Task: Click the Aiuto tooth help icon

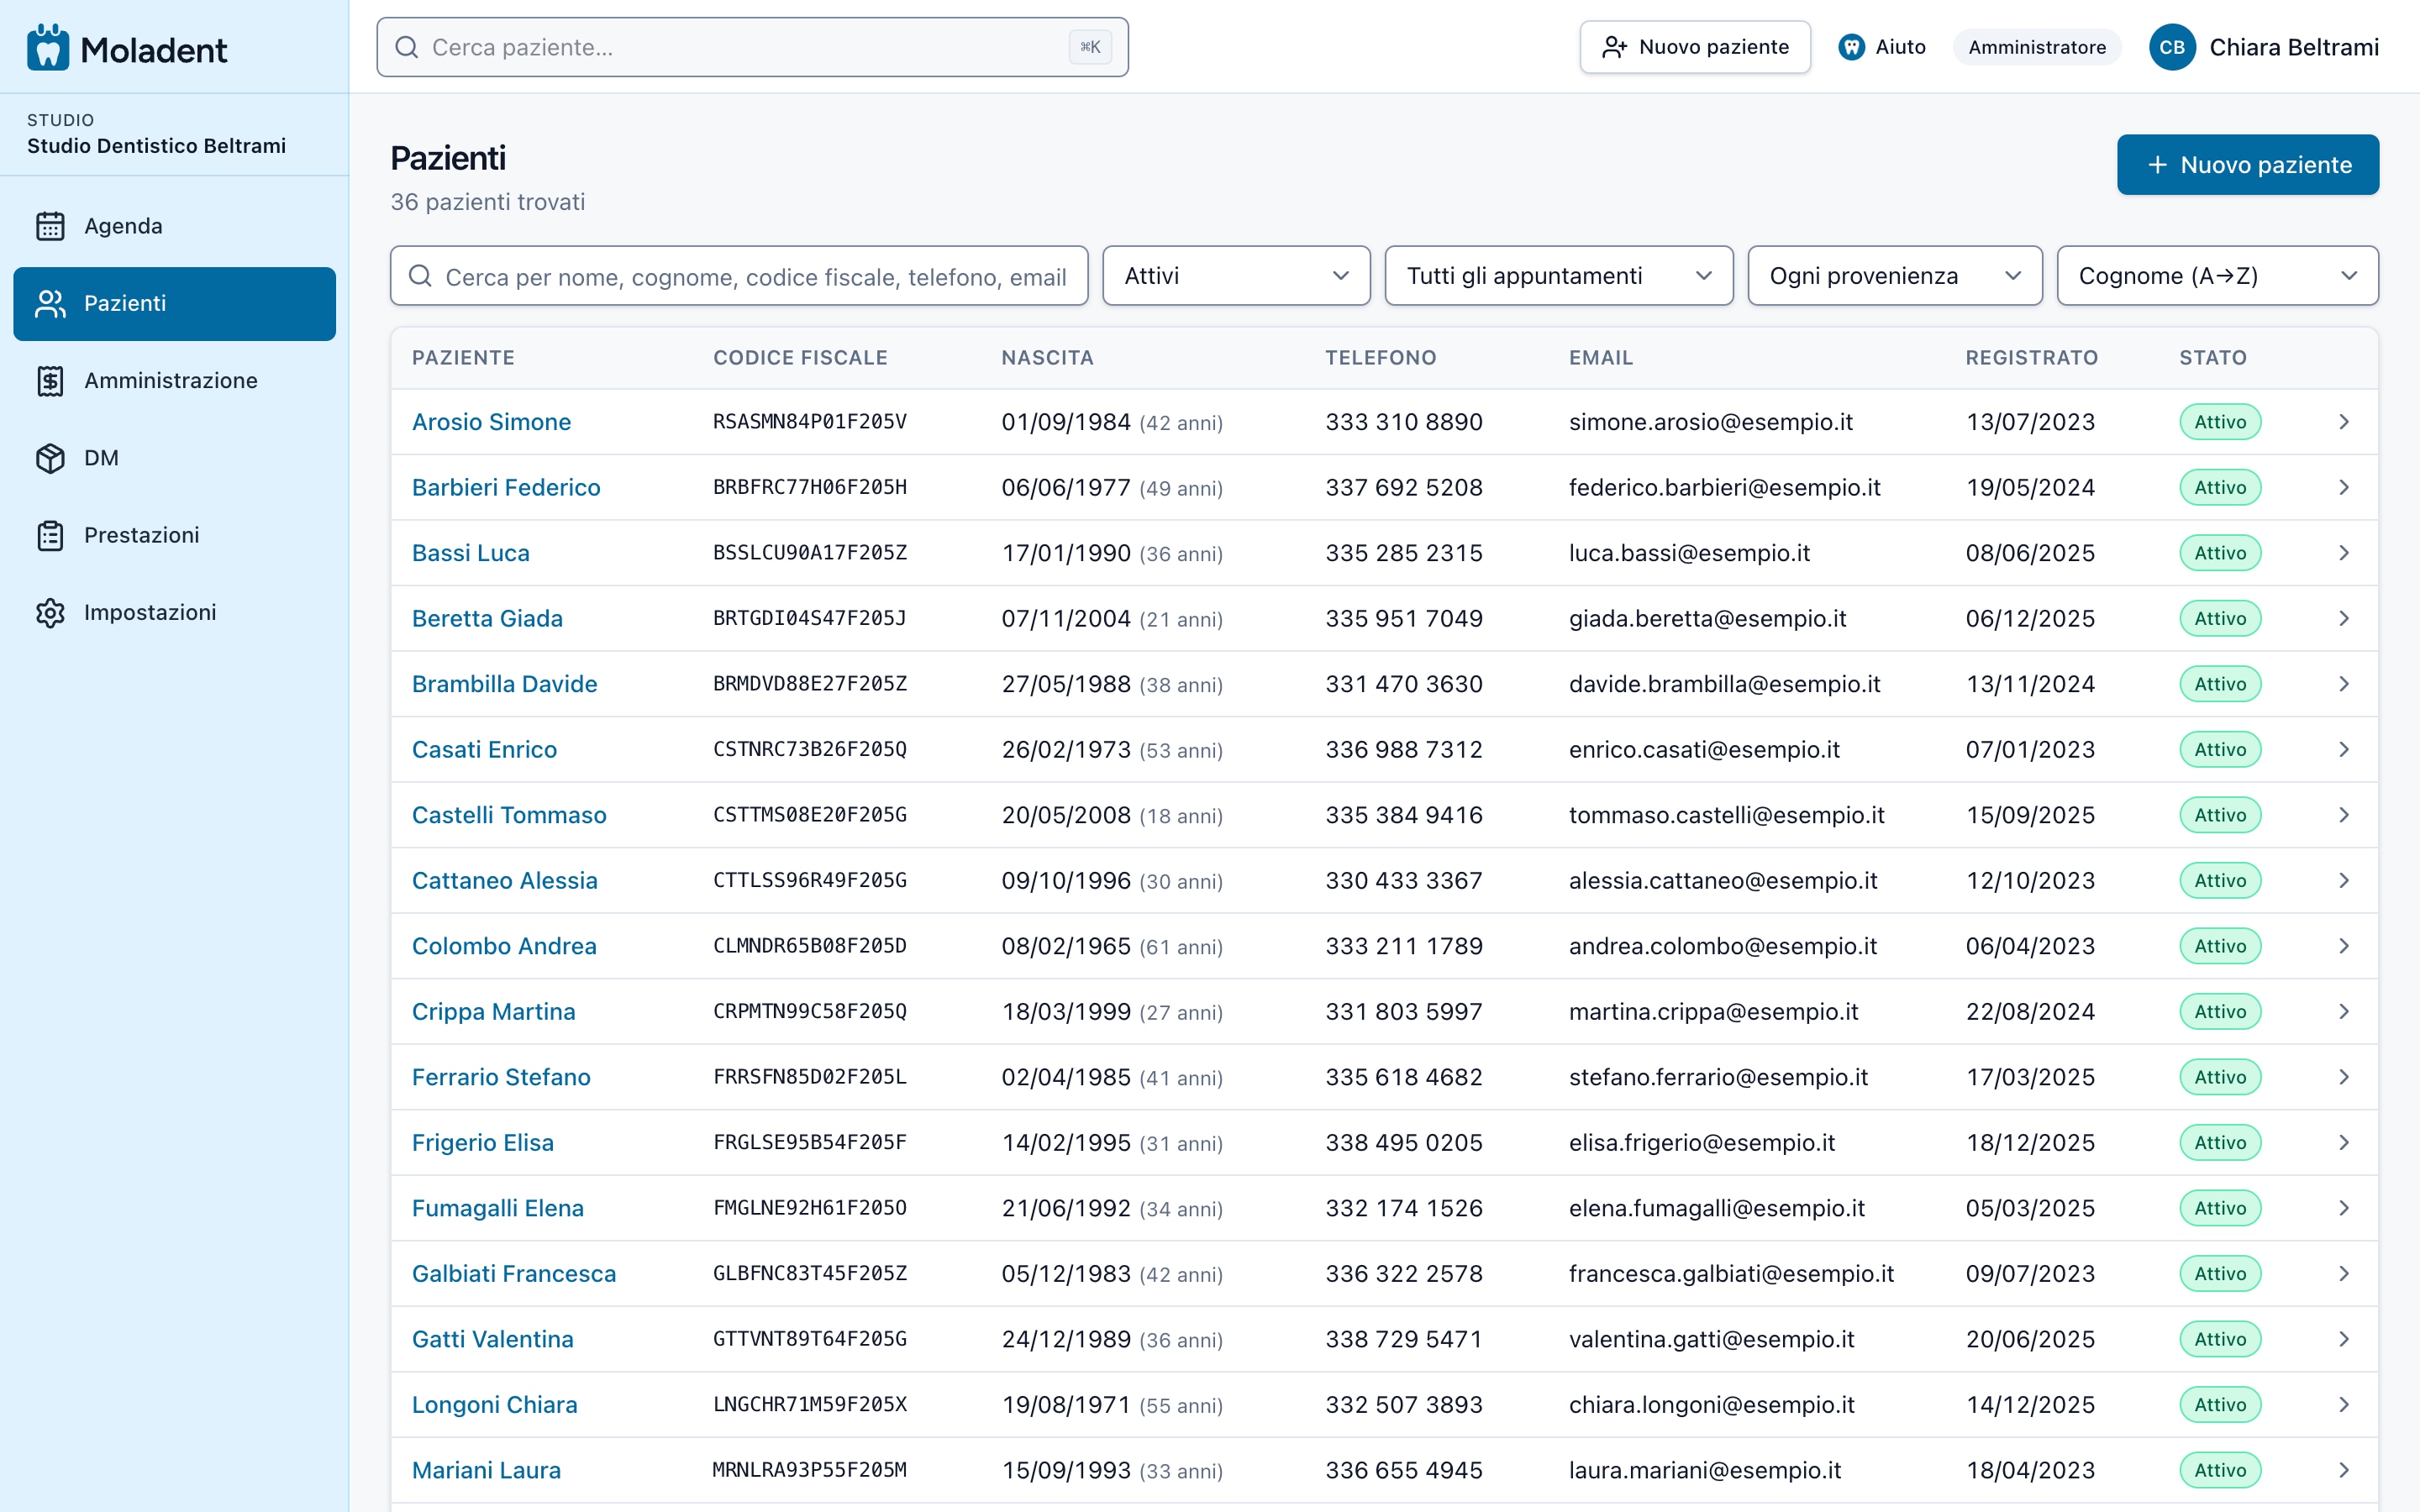Action: [1851, 47]
